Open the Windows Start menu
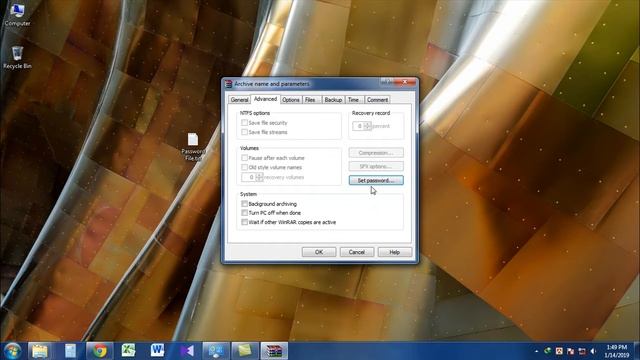 point(13,351)
